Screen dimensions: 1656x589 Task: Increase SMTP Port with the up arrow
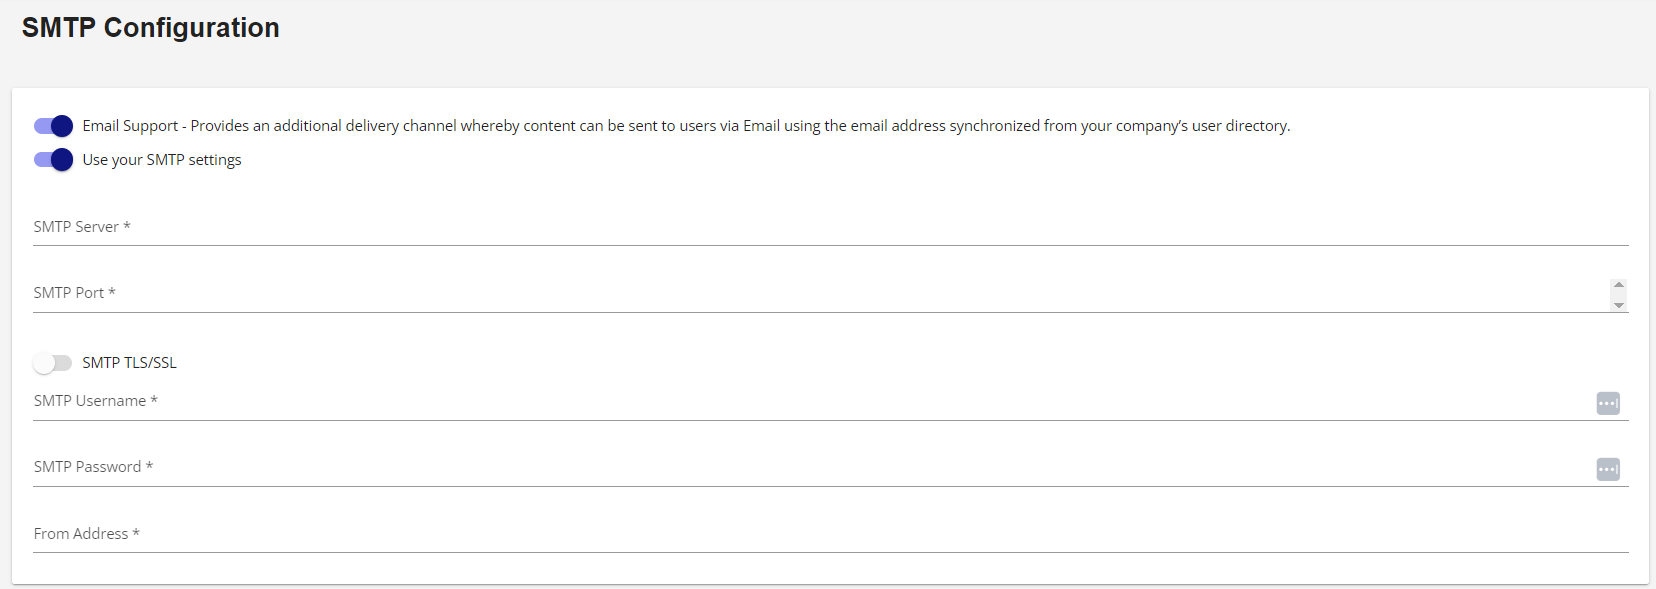point(1619,285)
